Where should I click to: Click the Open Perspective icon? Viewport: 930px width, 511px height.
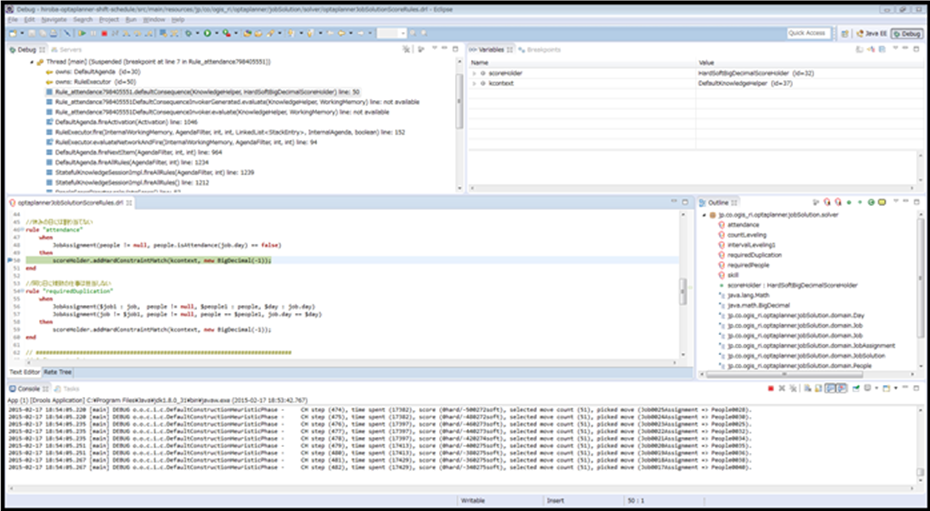point(845,34)
